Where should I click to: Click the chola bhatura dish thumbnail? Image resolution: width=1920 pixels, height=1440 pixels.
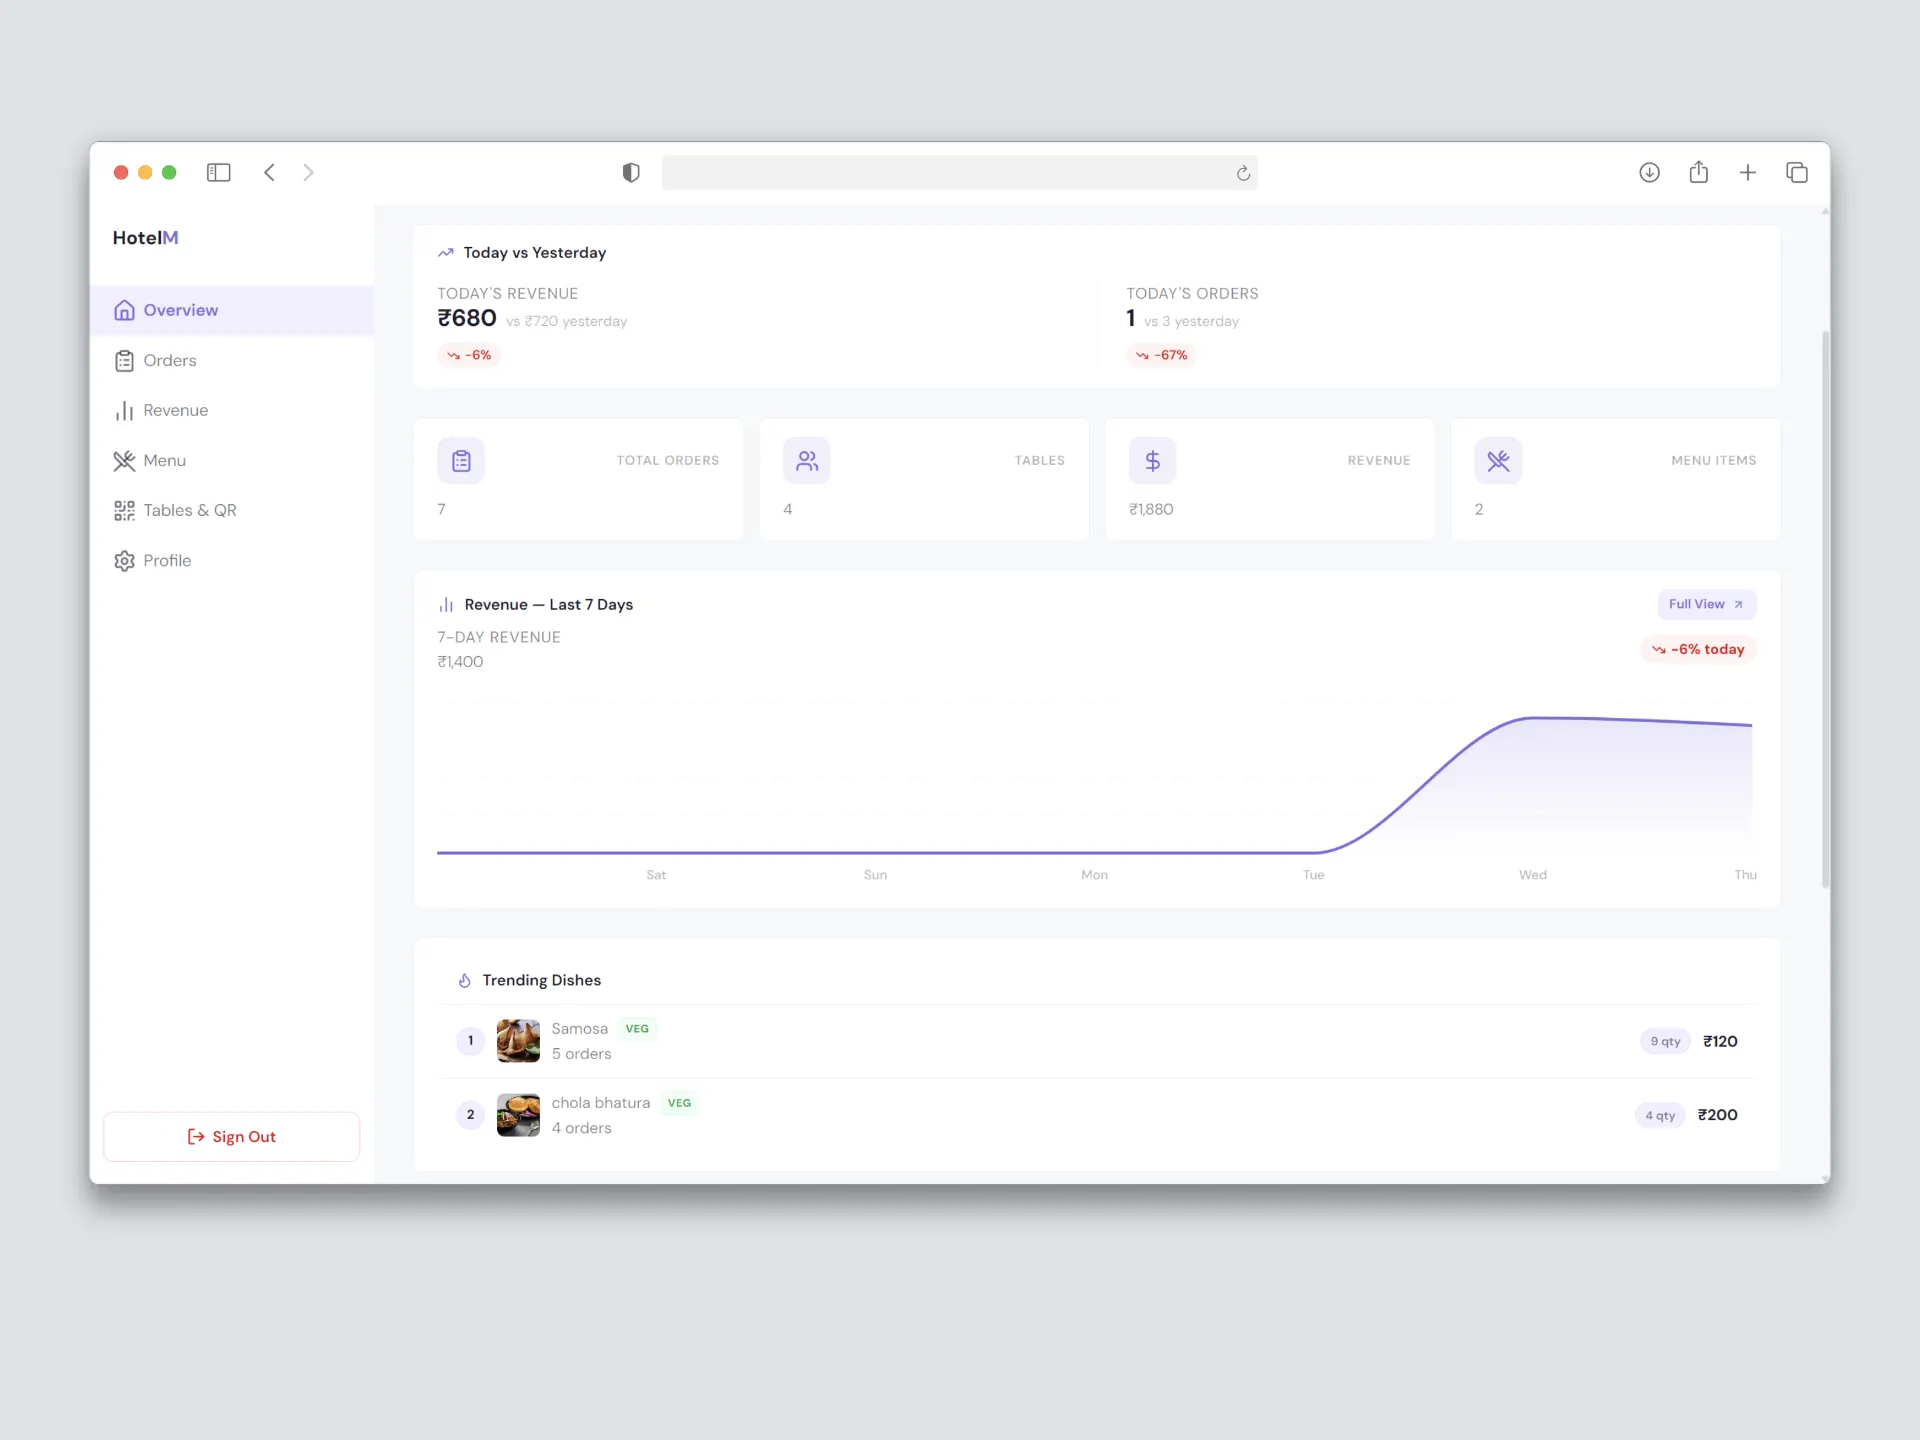tap(518, 1115)
